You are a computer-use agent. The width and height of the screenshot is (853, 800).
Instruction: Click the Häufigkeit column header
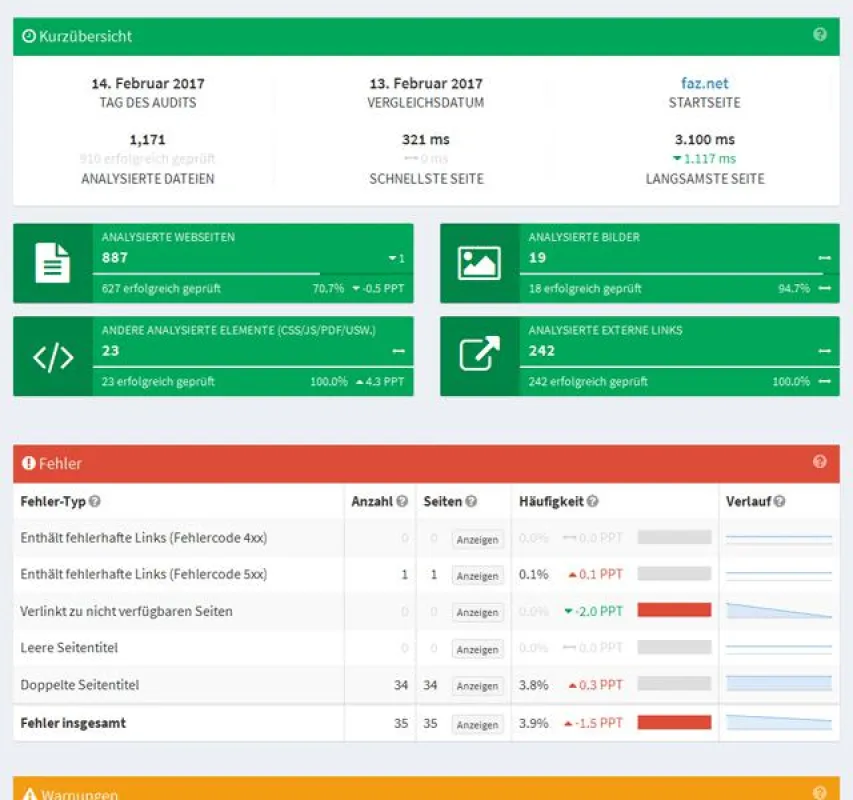coord(551,501)
